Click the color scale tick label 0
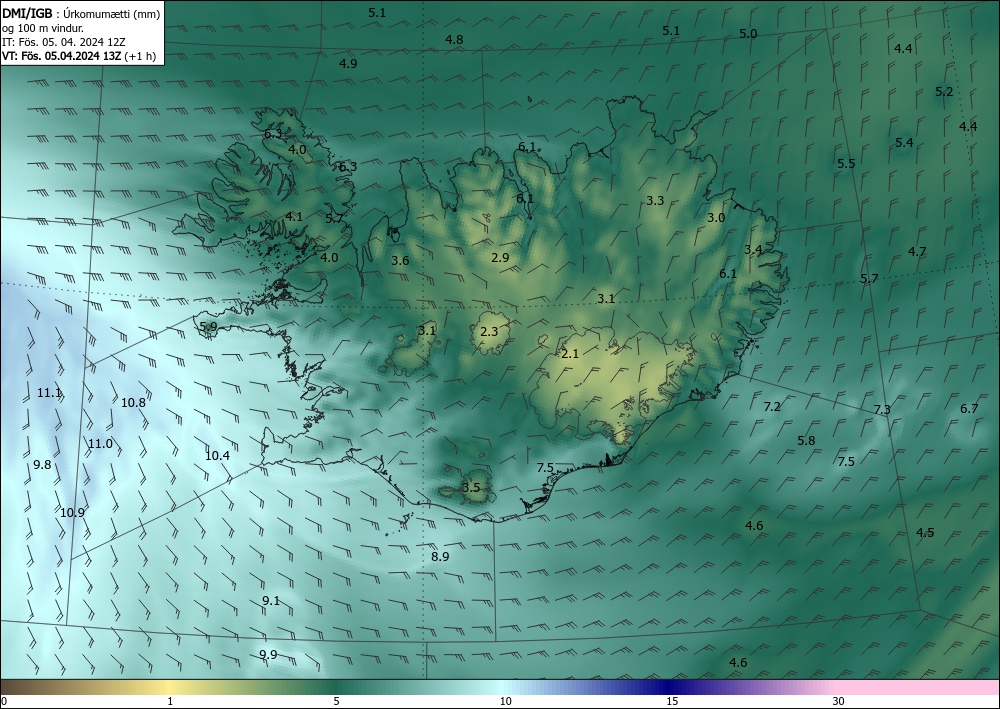The width and height of the screenshot is (1000, 709). (x=4, y=702)
